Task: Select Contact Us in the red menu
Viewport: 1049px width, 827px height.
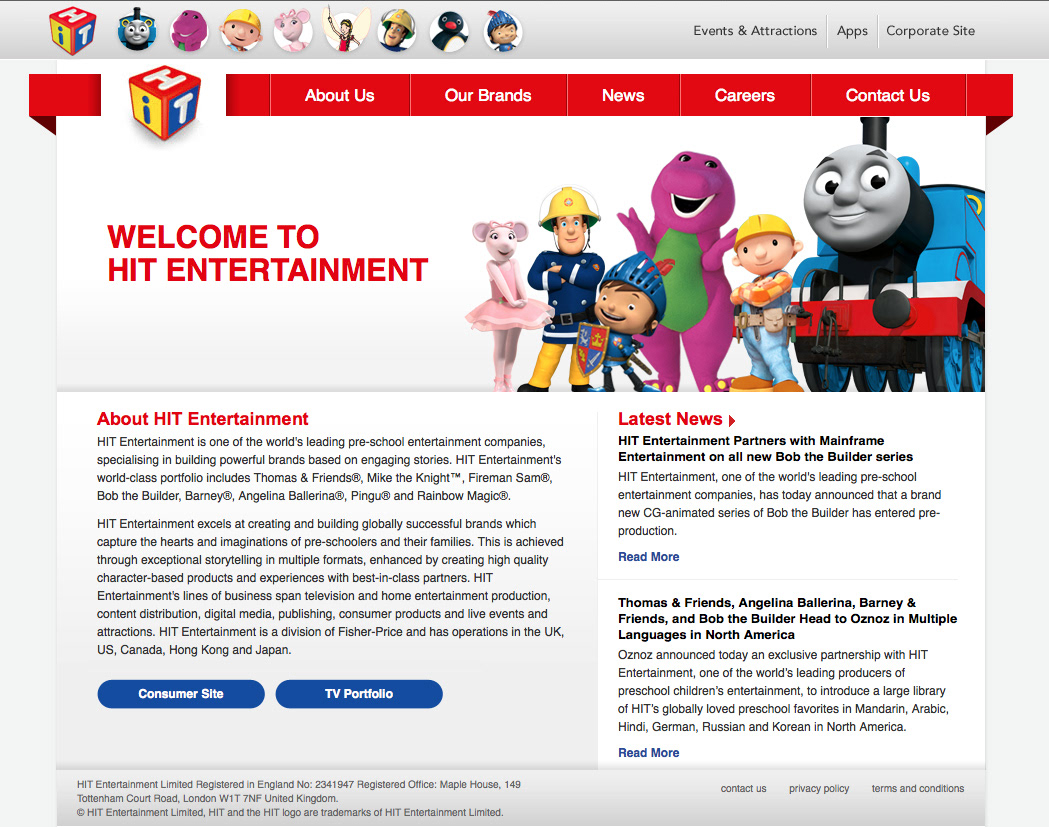Action: [x=888, y=95]
